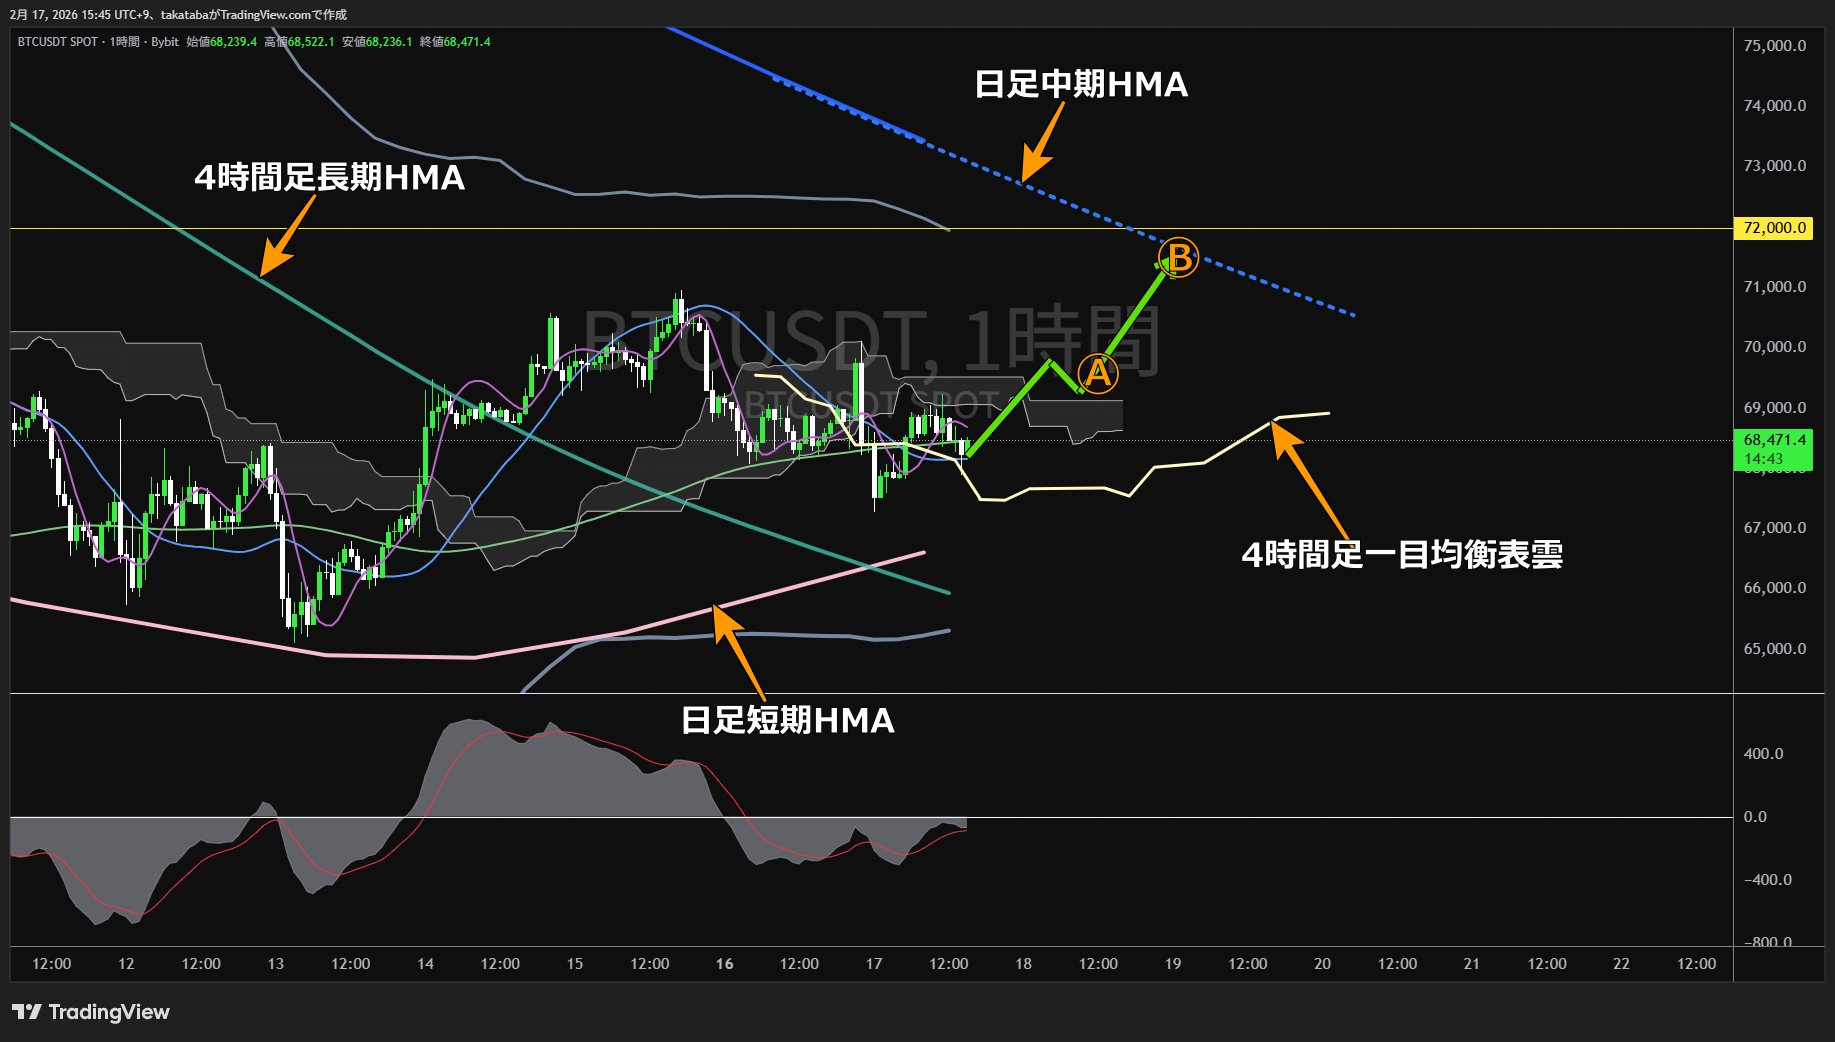Click date label 22 on time axis

(x=1621, y=964)
